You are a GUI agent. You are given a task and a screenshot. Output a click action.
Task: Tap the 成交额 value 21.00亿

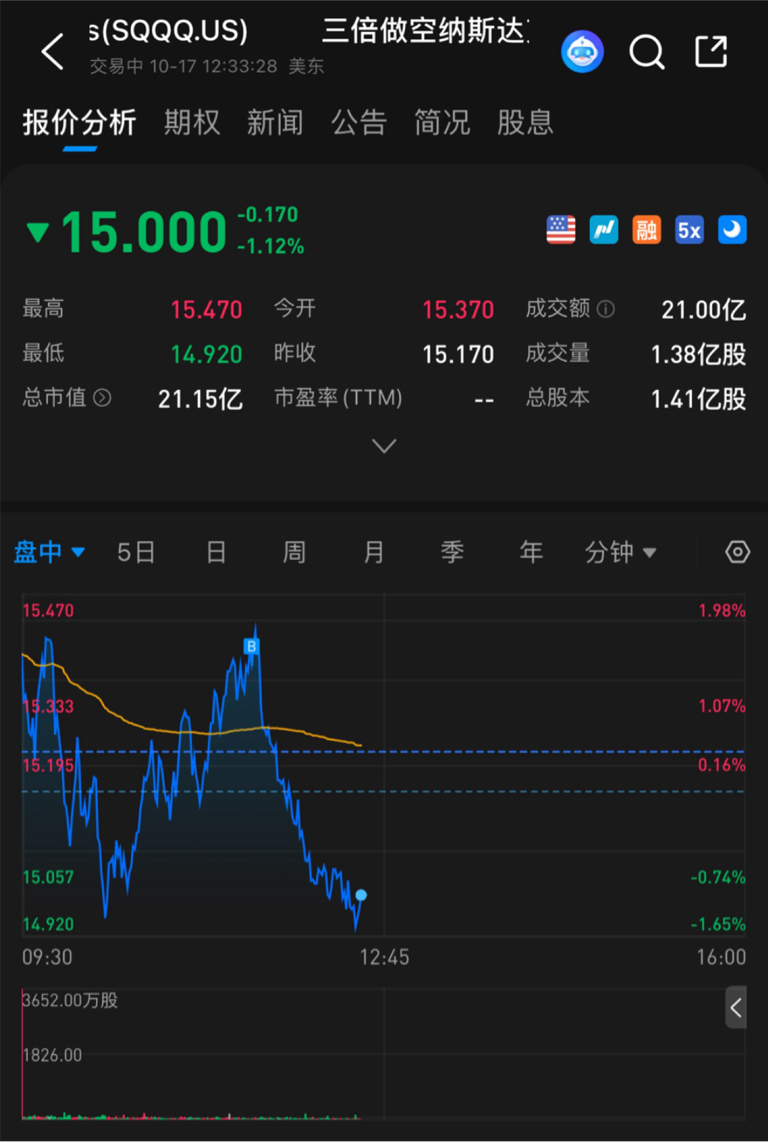[x=704, y=310]
